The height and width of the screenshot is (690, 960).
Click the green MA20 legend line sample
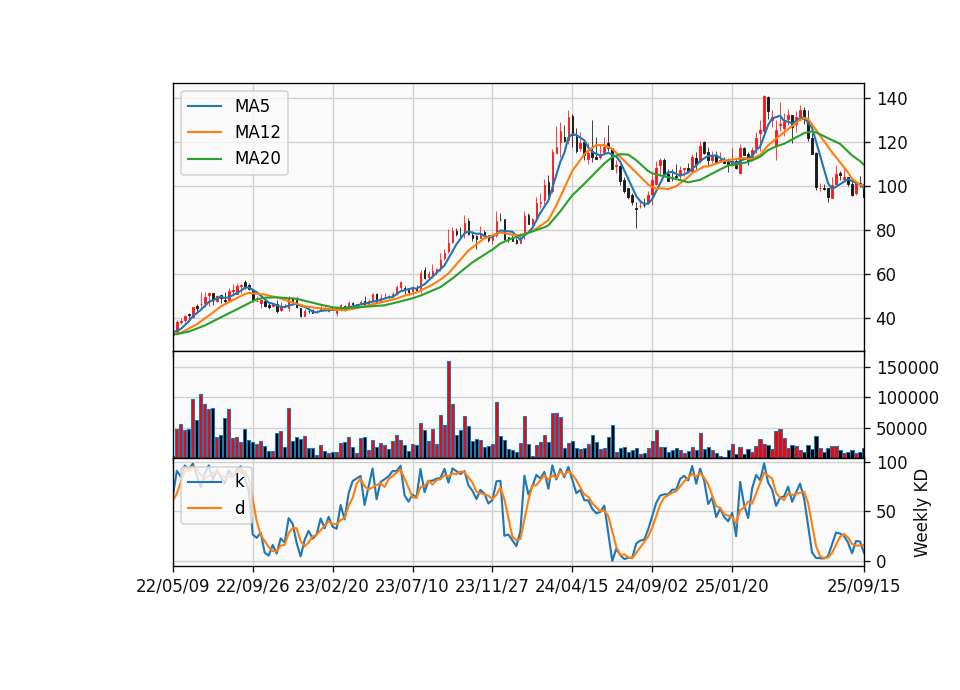point(204,158)
